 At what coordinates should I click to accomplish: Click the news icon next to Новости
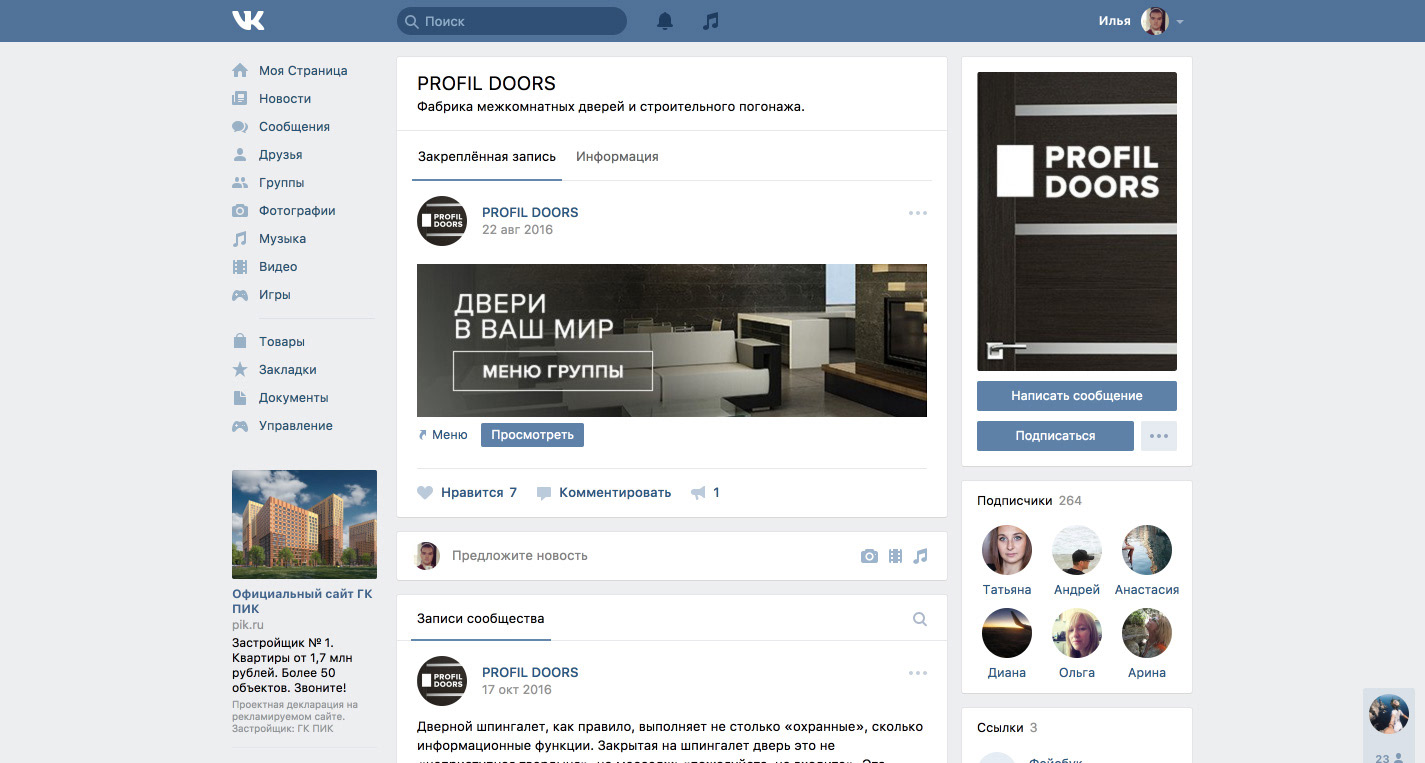click(240, 99)
